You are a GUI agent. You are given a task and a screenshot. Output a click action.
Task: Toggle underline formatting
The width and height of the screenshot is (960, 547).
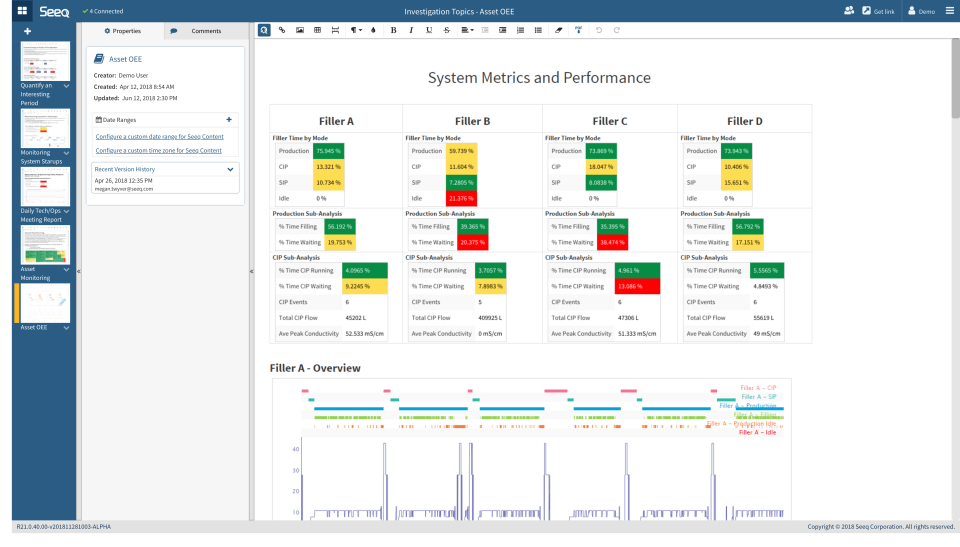click(x=429, y=30)
